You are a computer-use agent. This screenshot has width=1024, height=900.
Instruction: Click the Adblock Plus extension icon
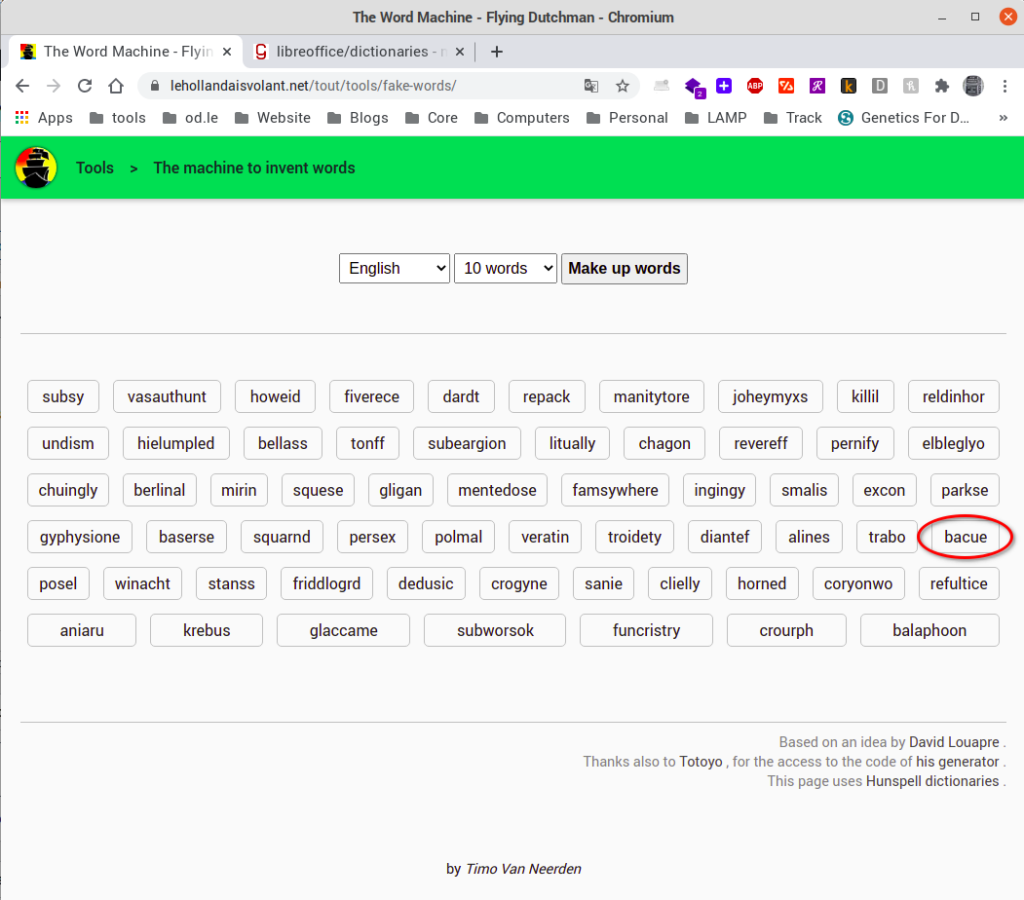(x=755, y=86)
